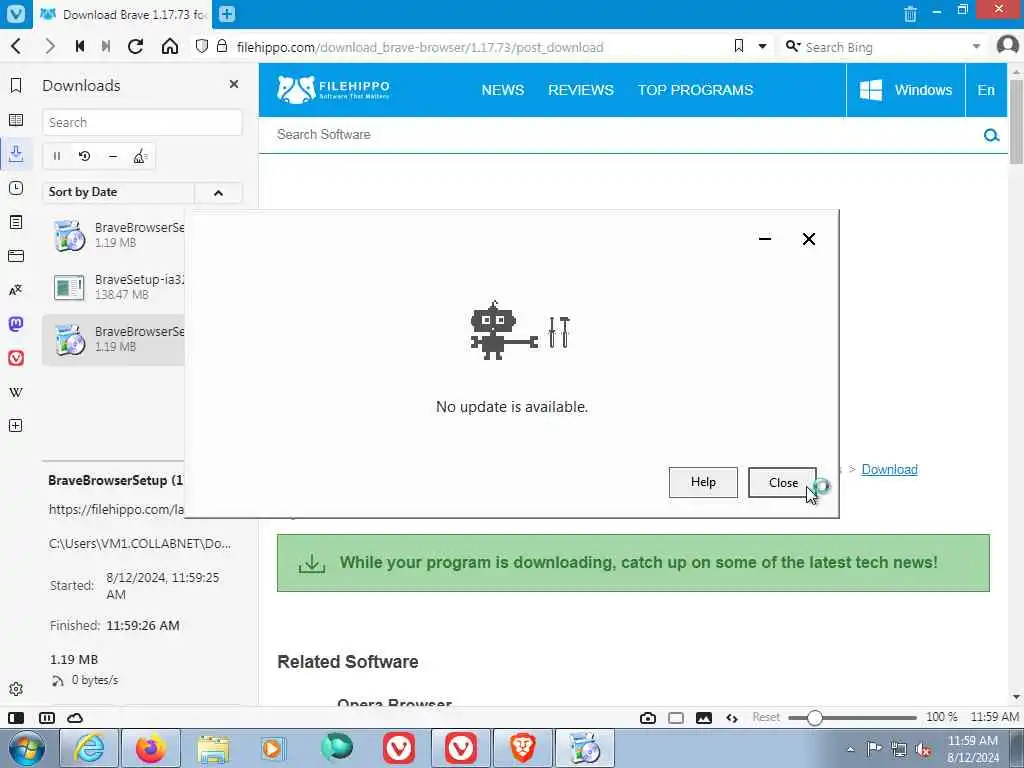1024x768 pixels.
Task: Open the FileHippo home logo
Action: pyautogui.click(x=333, y=90)
